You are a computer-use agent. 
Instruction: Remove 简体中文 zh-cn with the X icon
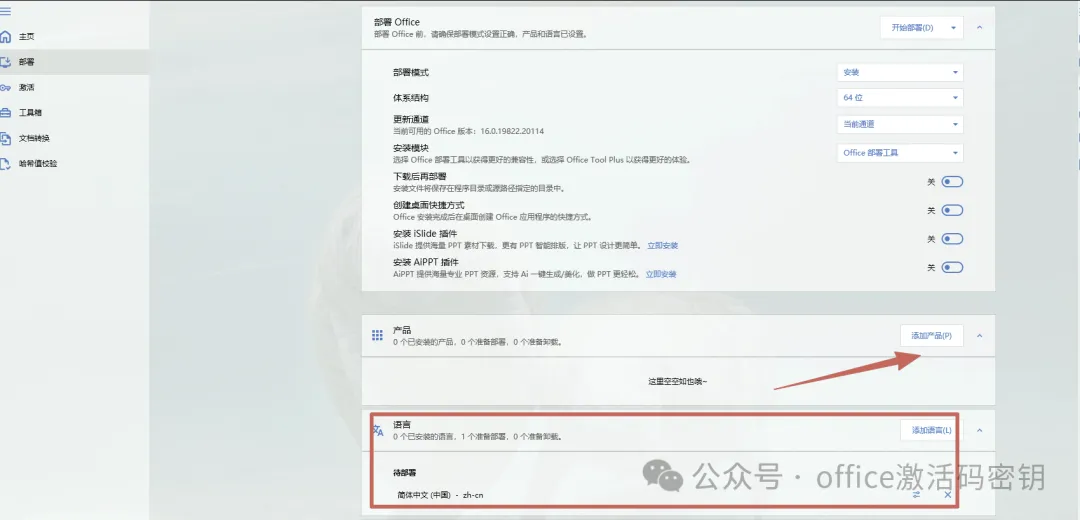[948, 495]
